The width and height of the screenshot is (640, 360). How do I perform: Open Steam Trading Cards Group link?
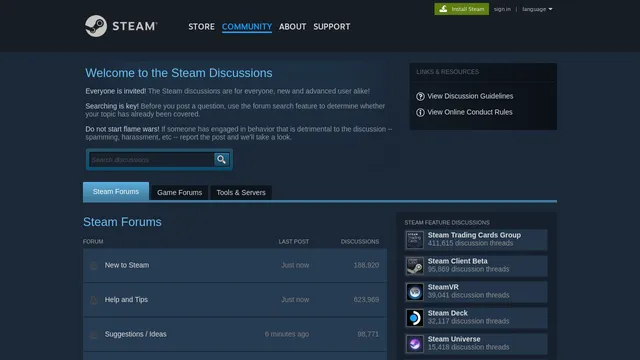474,235
